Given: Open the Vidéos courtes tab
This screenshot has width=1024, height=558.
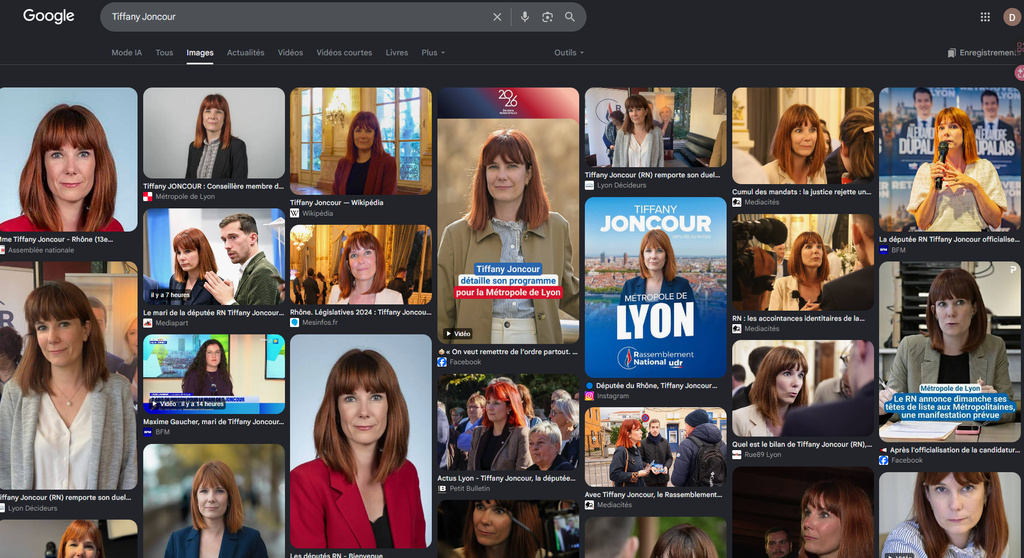Looking at the screenshot, I should pyautogui.click(x=344, y=53).
